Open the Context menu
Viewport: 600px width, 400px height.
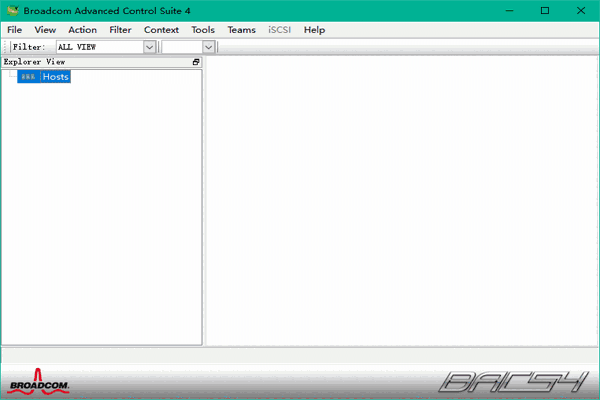click(161, 30)
